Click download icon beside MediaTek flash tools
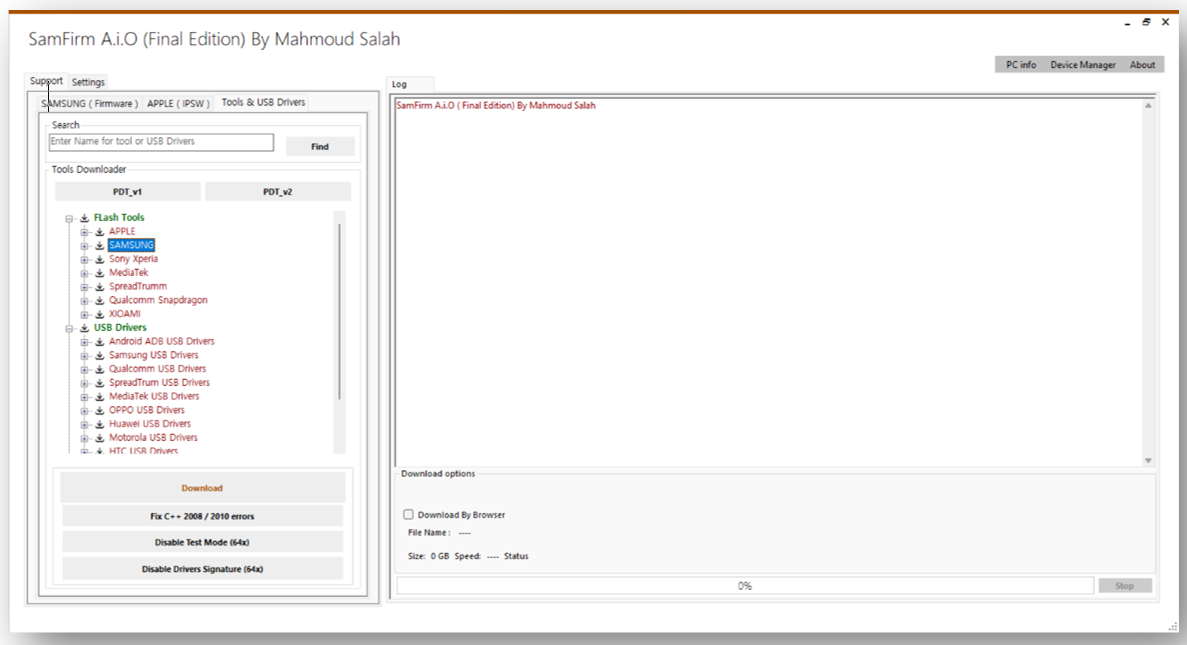The image size is (1187, 645). tap(99, 273)
